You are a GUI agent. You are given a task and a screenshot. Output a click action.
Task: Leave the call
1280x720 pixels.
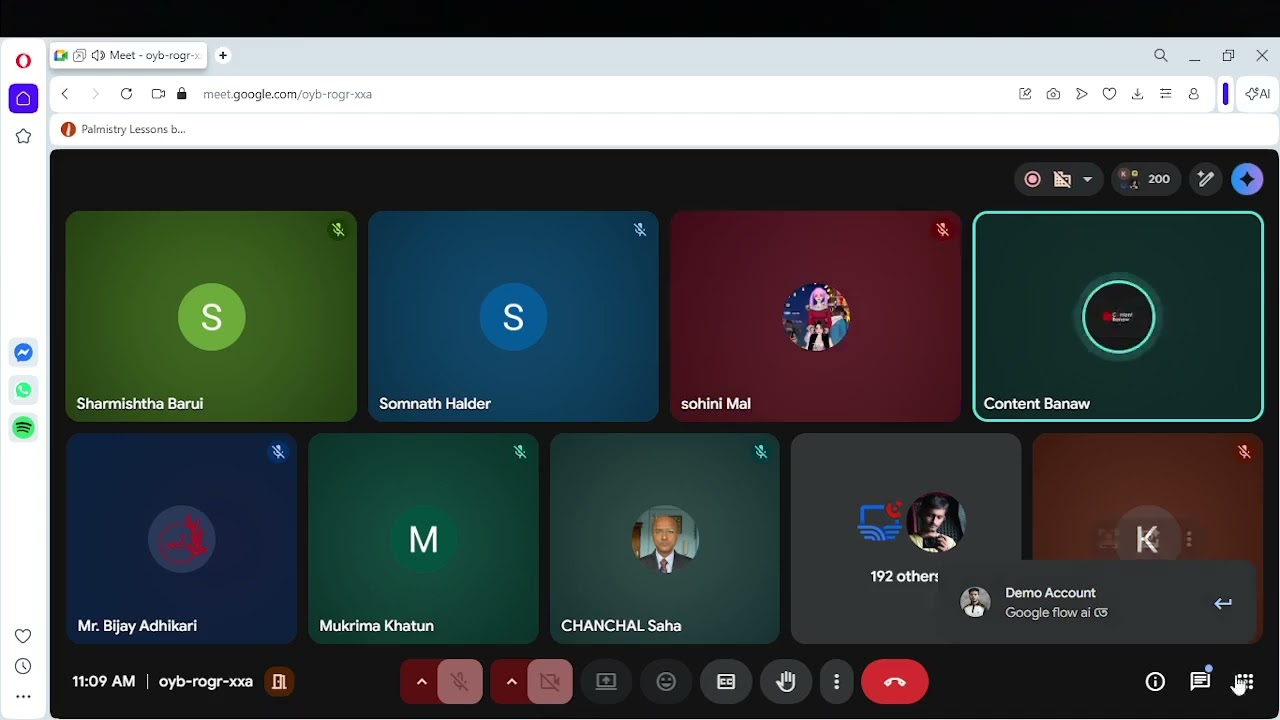click(x=895, y=682)
